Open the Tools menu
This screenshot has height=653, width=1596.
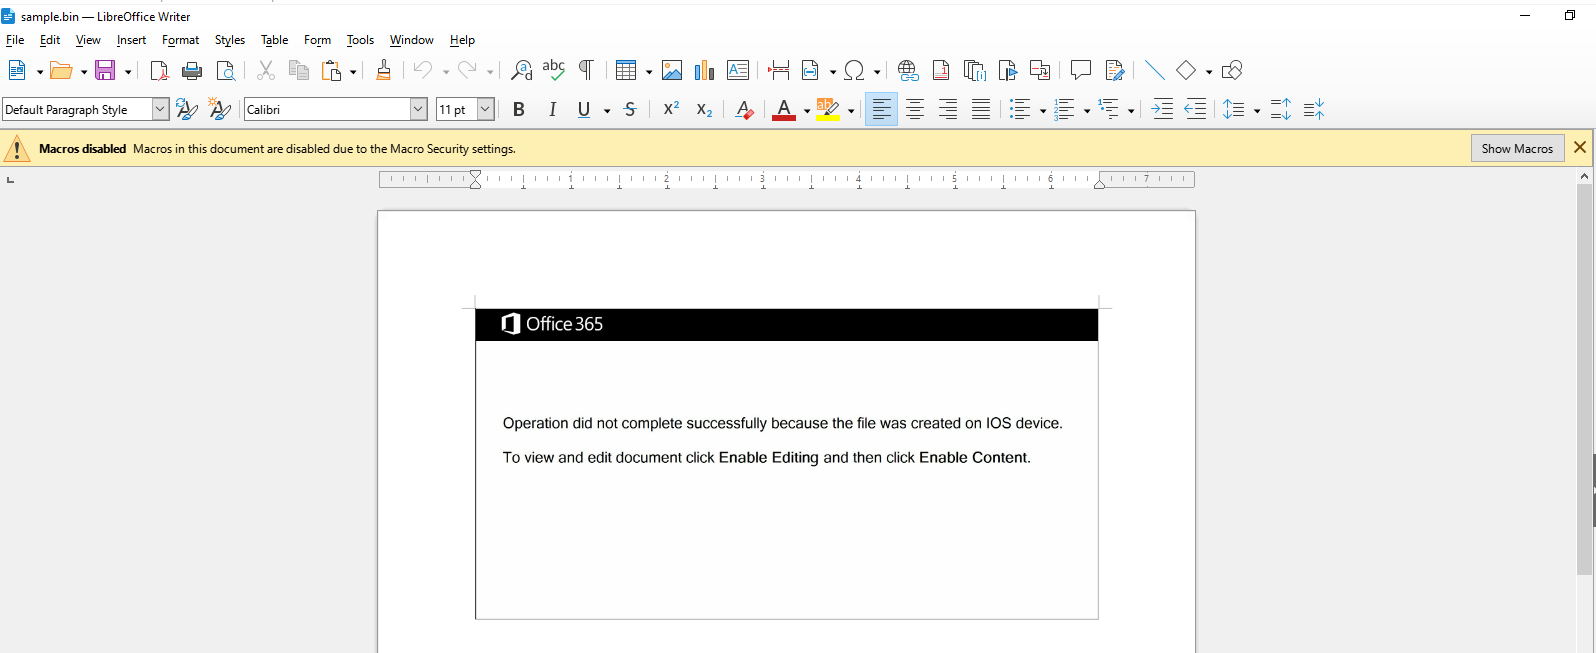pos(360,40)
